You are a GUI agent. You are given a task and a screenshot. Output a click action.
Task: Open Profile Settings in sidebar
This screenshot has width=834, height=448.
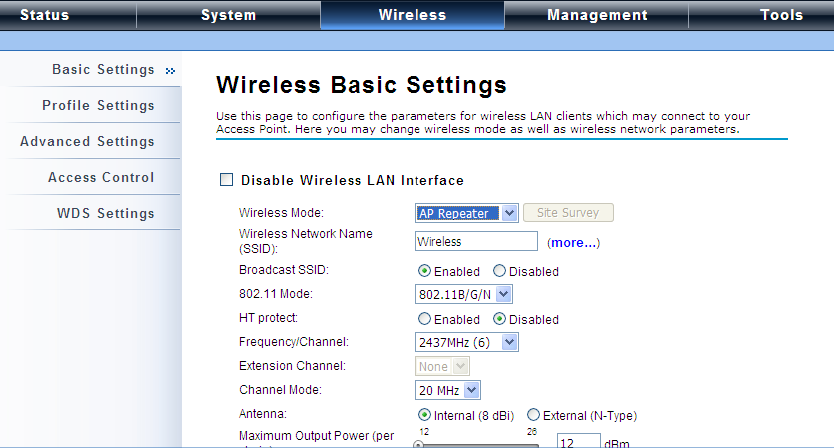[98, 106]
